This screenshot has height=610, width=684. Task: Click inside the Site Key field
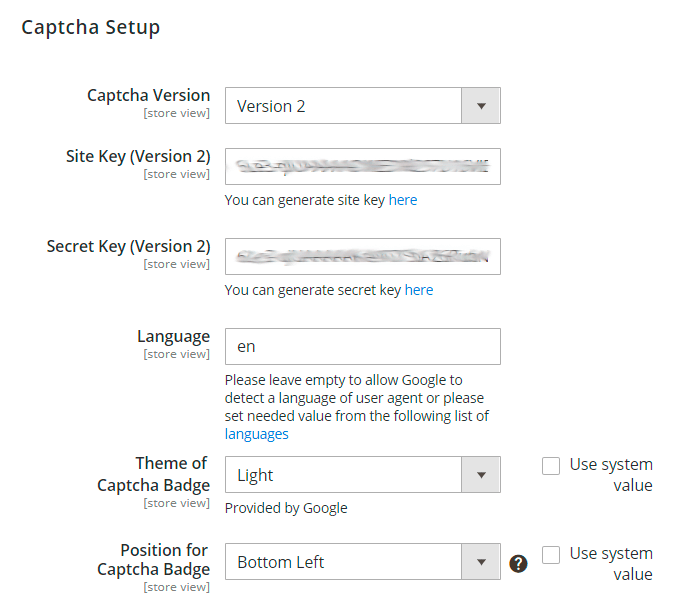click(x=362, y=166)
